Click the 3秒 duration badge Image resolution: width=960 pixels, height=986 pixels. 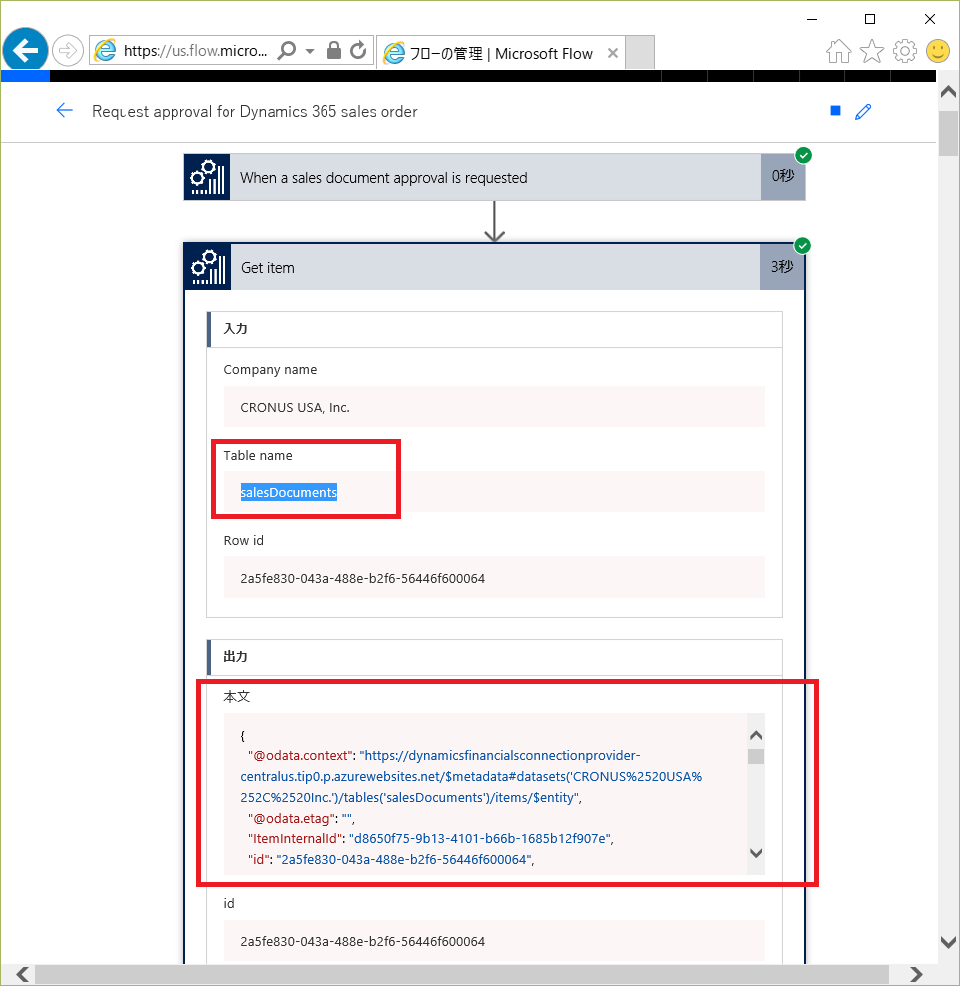click(x=782, y=267)
